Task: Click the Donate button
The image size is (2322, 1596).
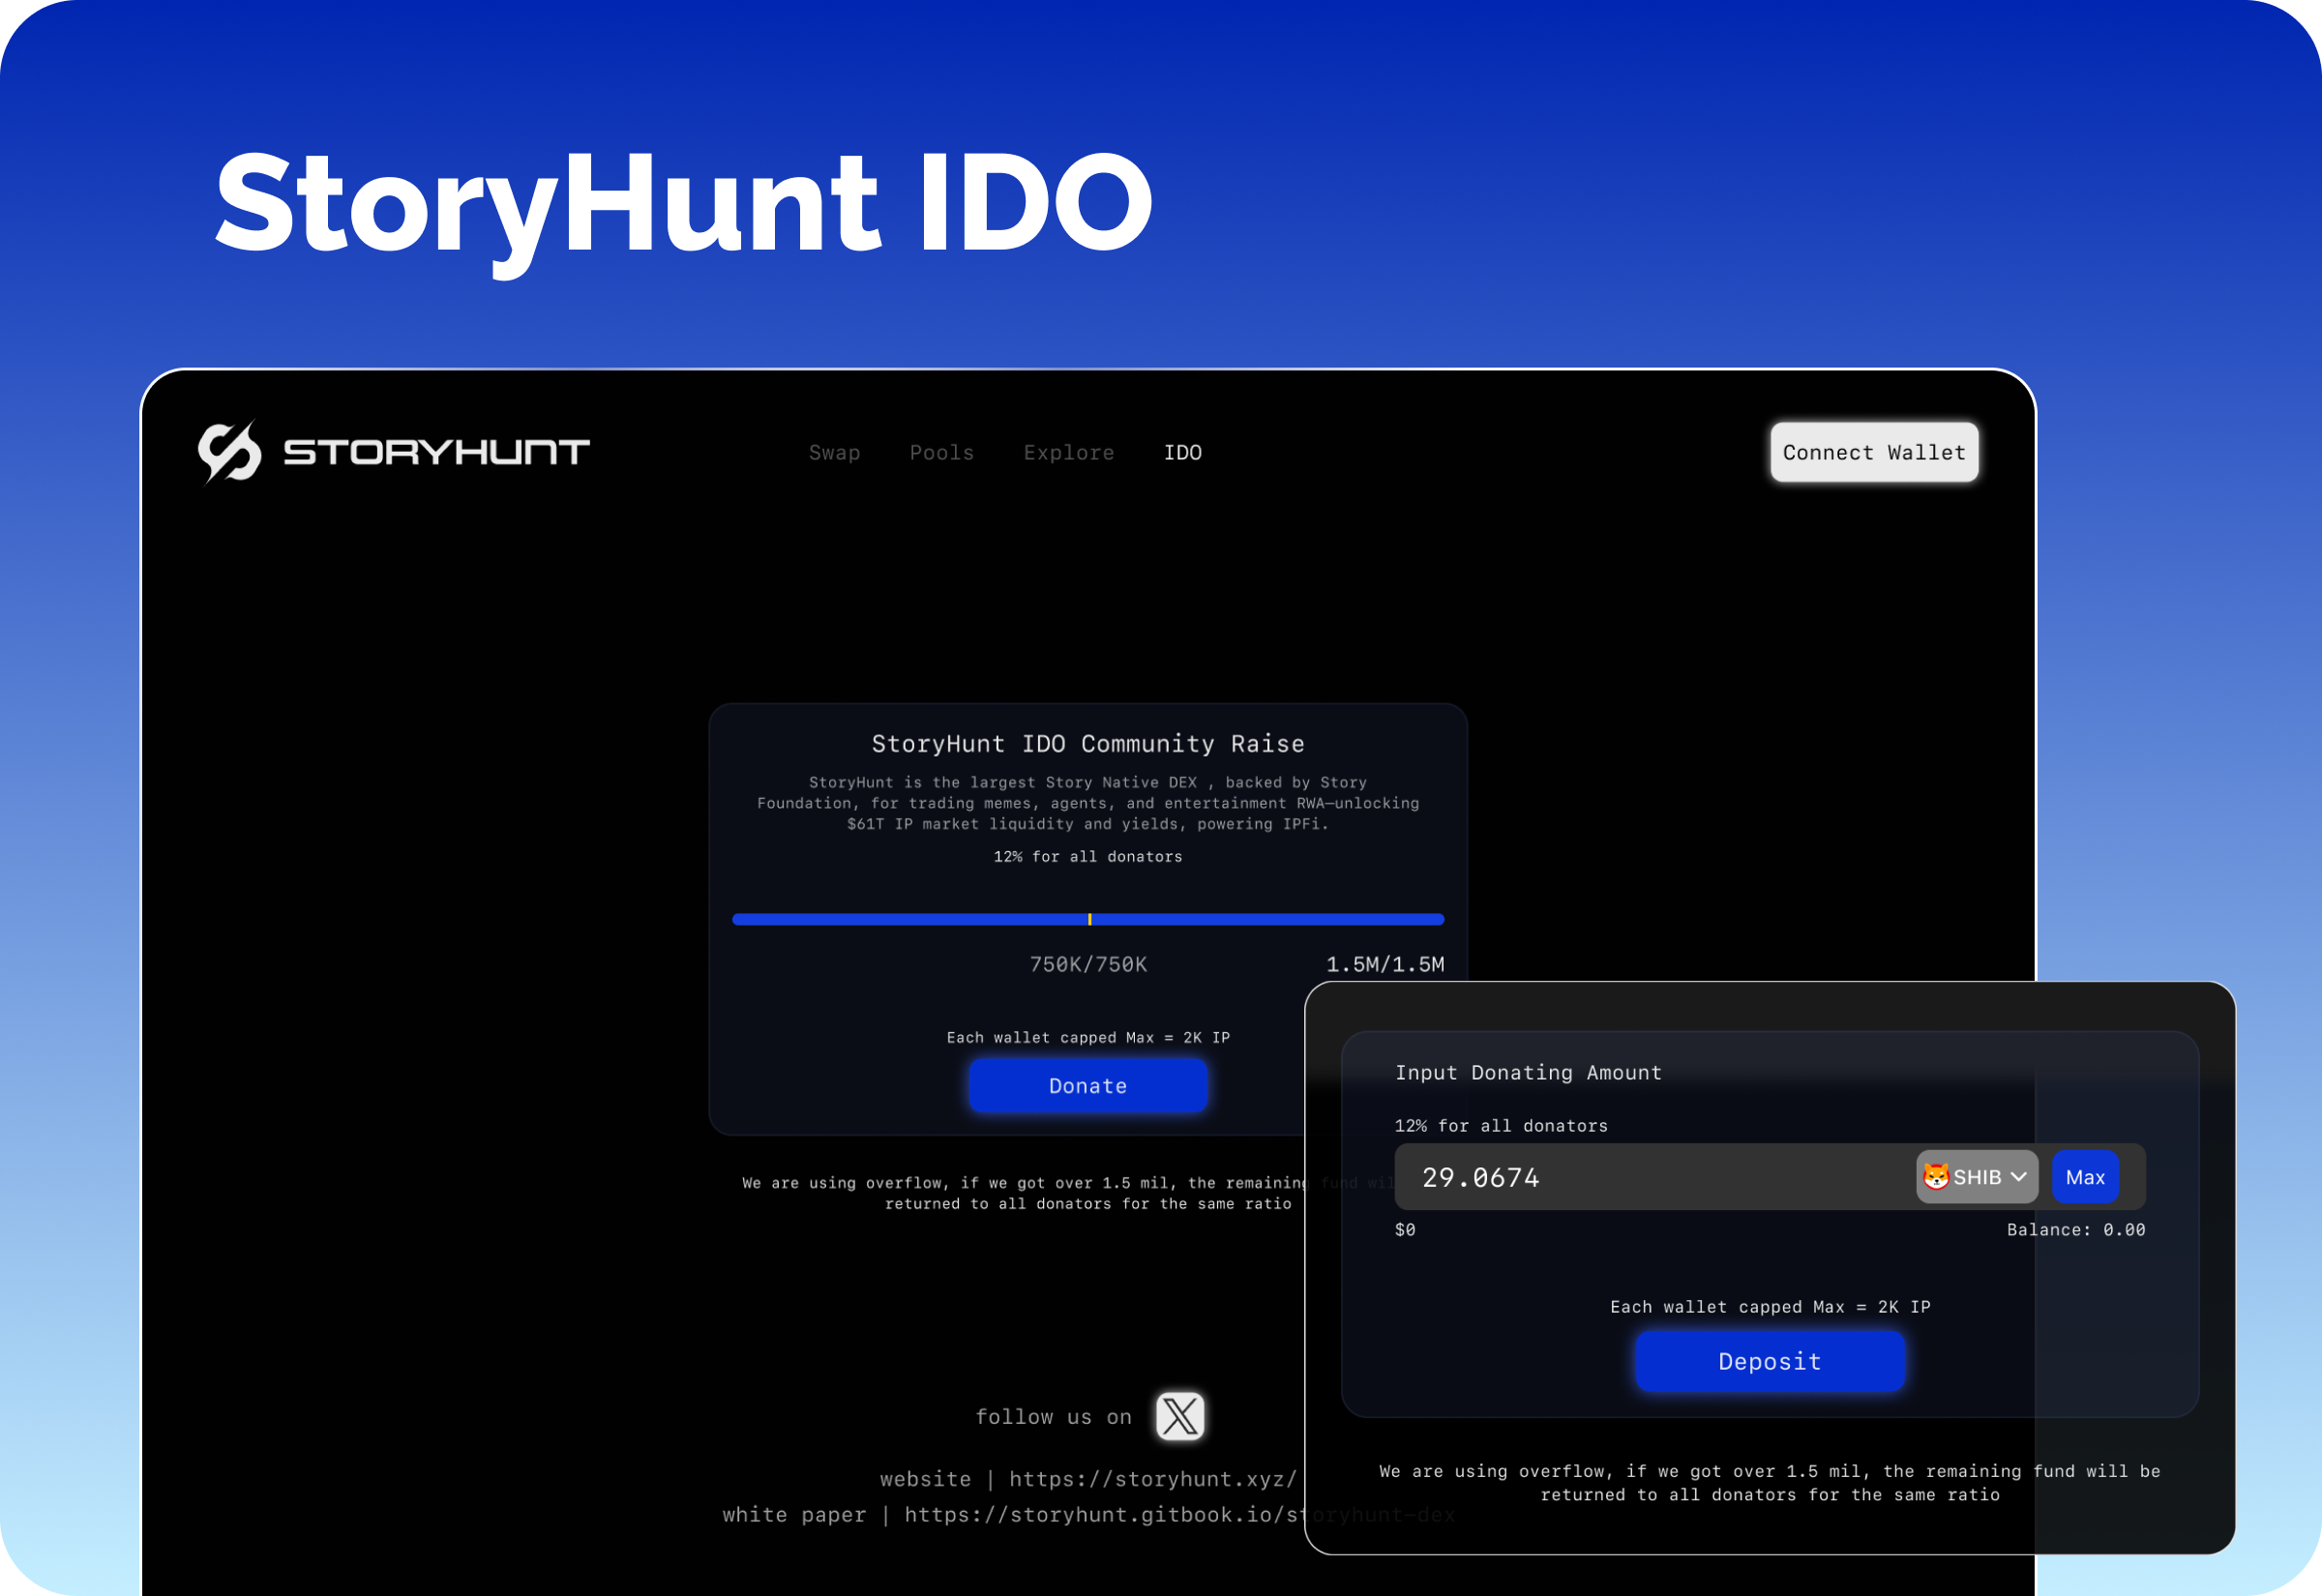Action: [1088, 1086]
